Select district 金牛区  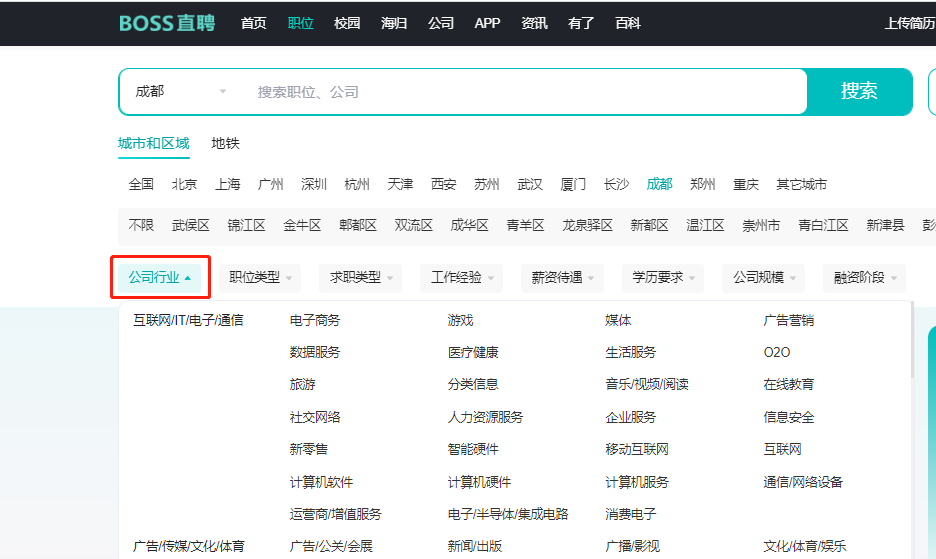coord(302,225)
